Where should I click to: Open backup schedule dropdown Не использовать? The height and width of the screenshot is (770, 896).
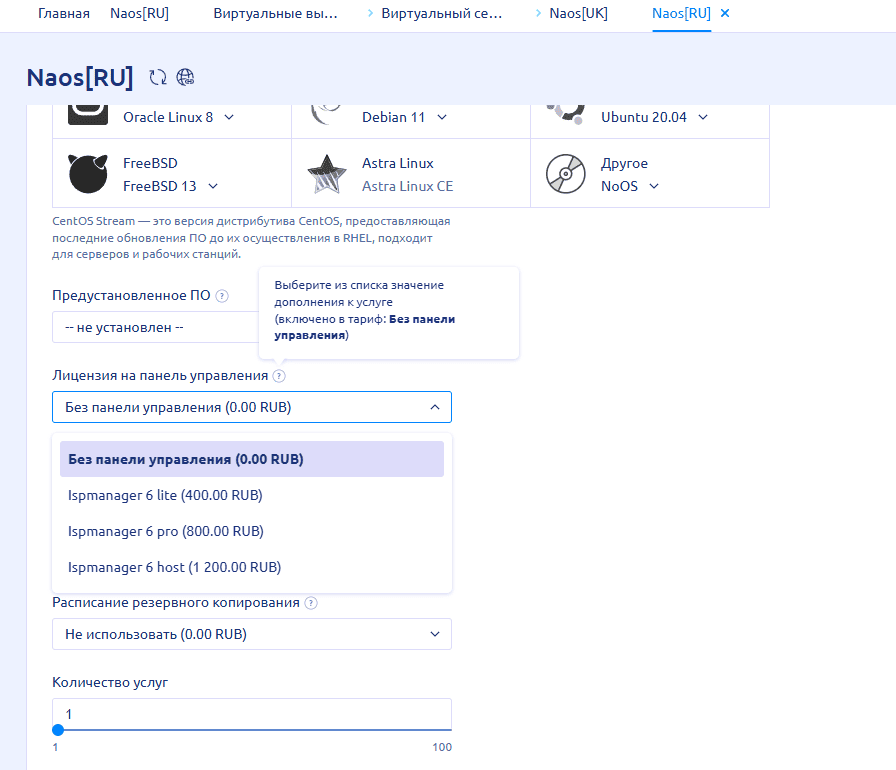251,634
